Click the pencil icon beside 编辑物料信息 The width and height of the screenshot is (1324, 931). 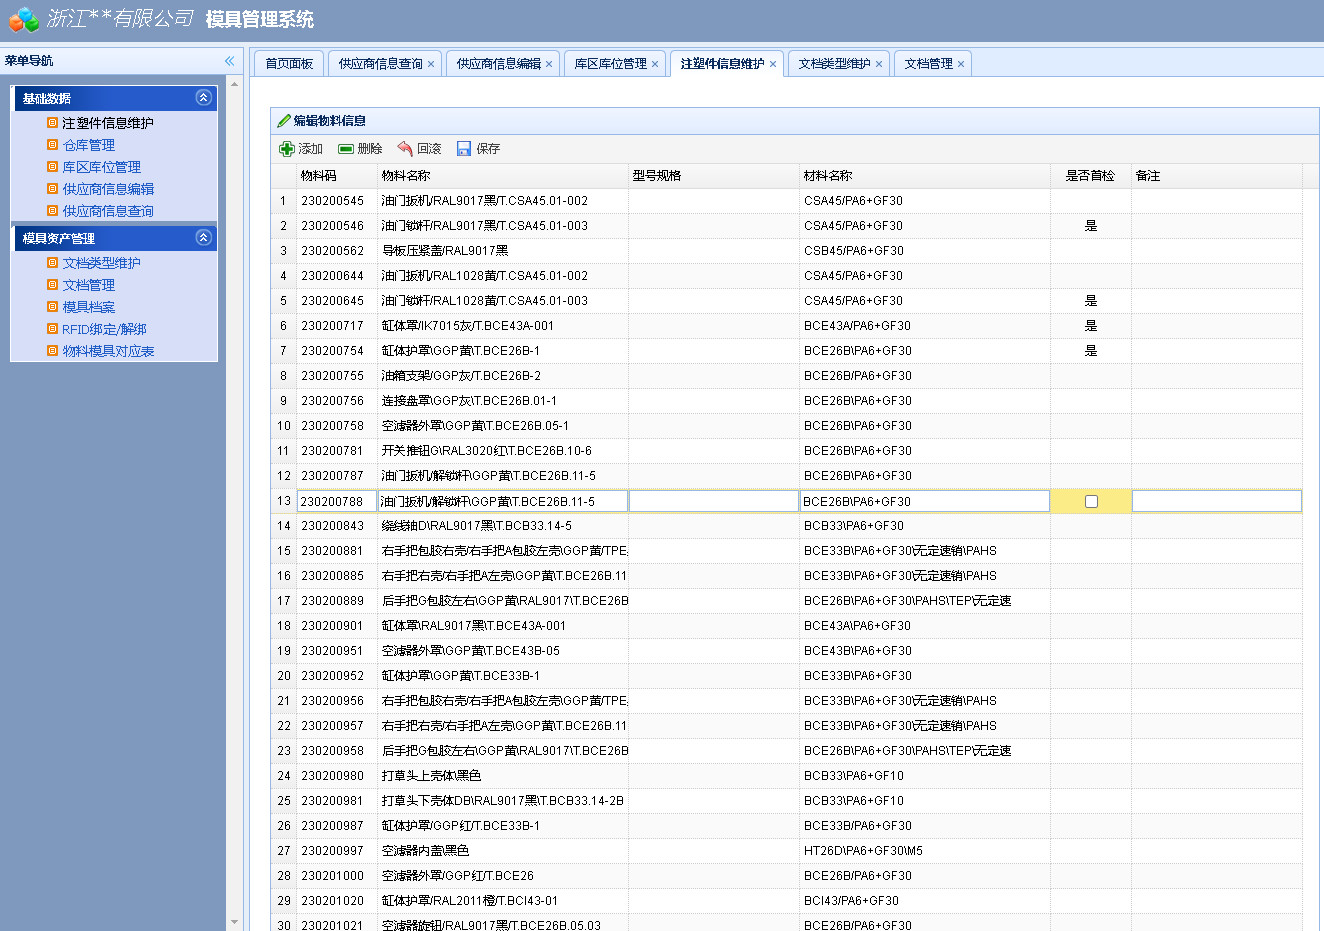282,120
